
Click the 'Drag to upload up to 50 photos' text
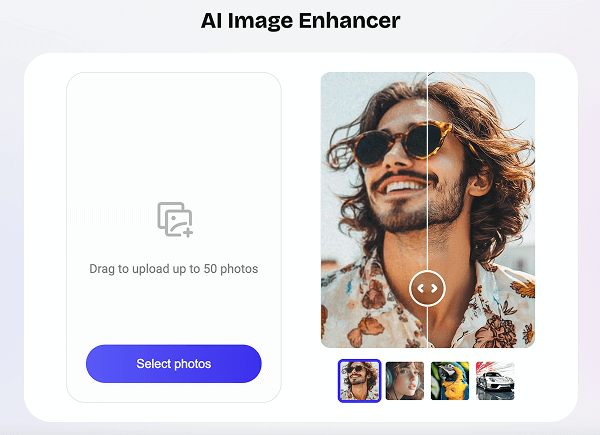coord(174,268)
